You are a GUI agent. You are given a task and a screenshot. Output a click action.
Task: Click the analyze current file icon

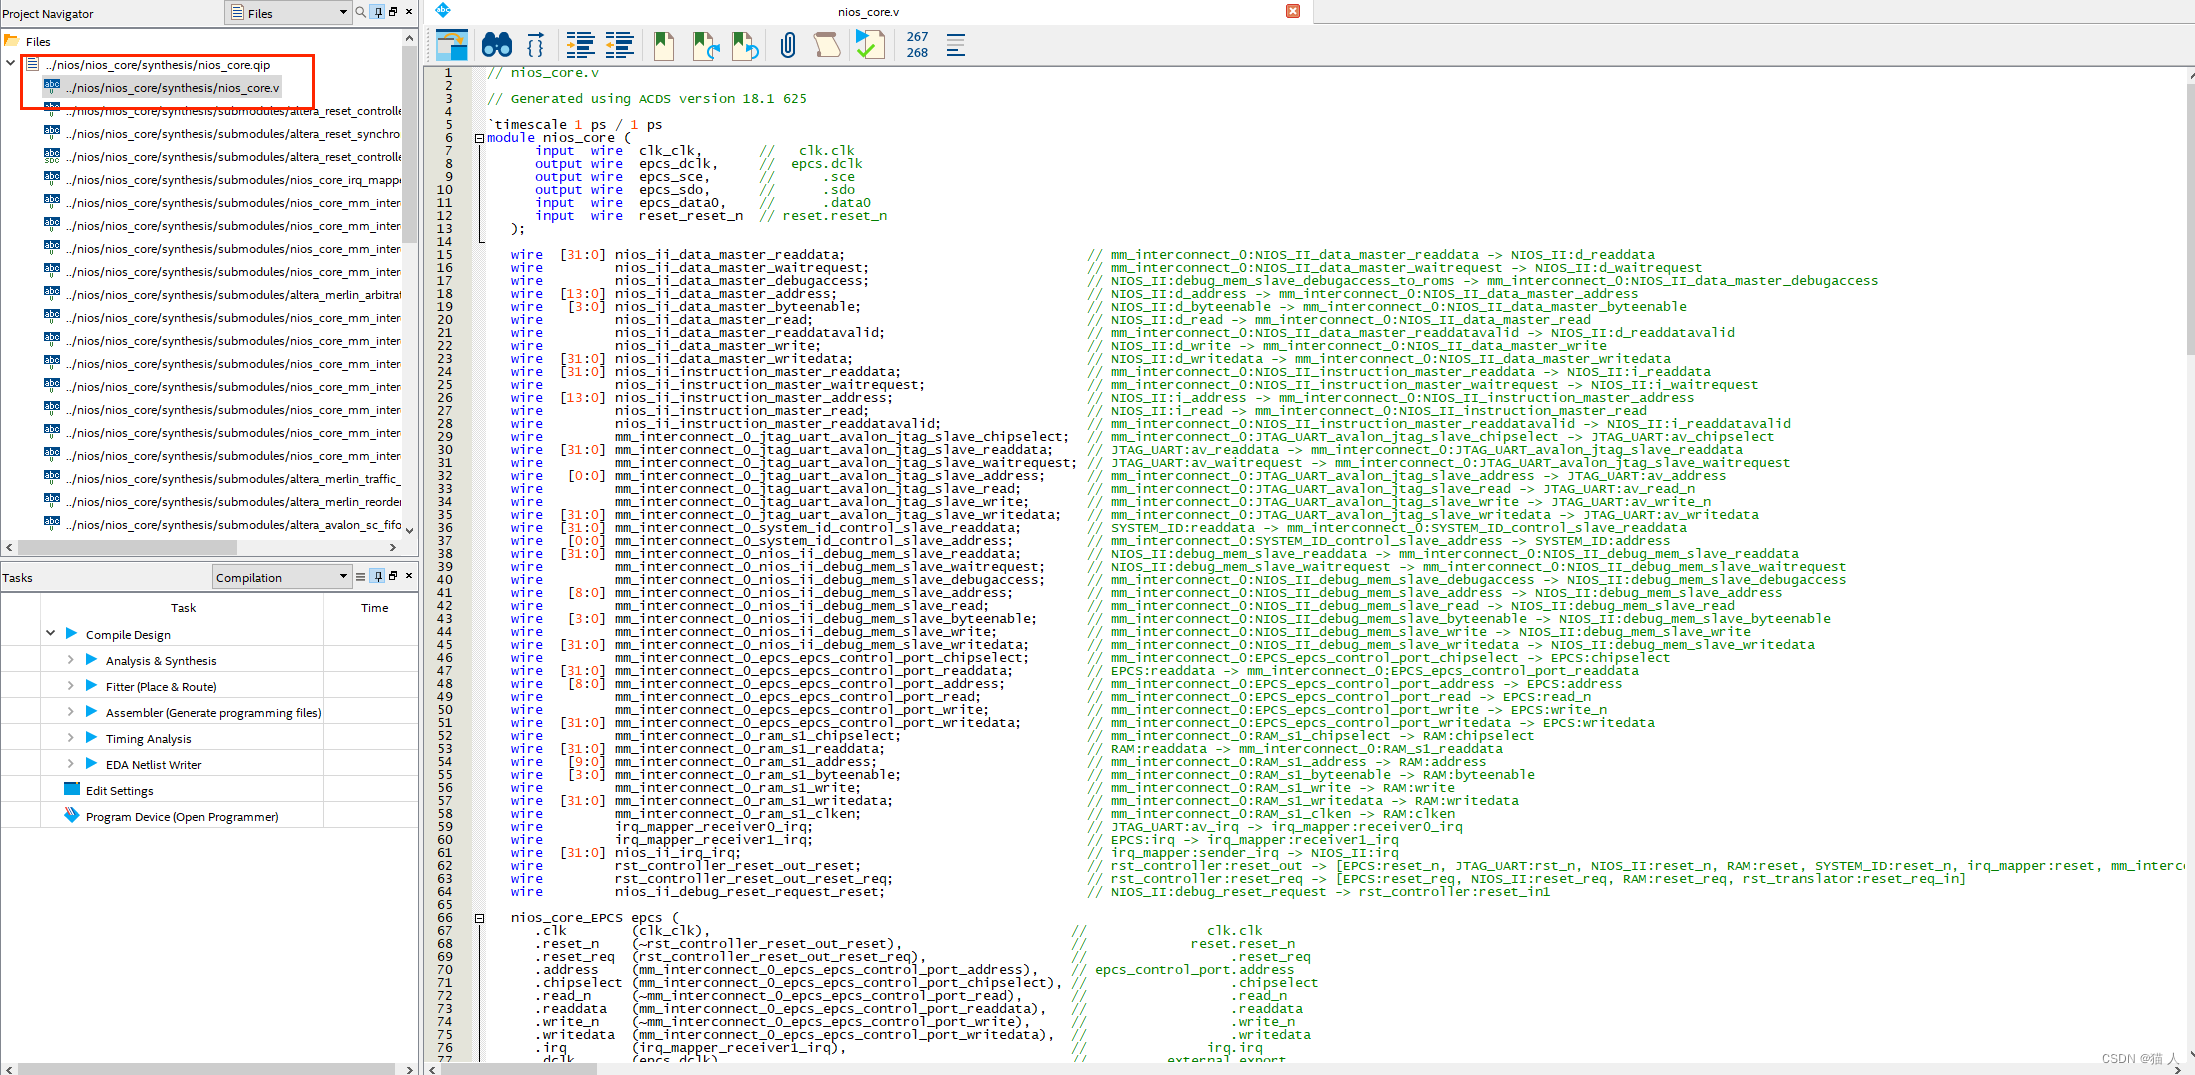pyautogui.click(x=870, y=45)
